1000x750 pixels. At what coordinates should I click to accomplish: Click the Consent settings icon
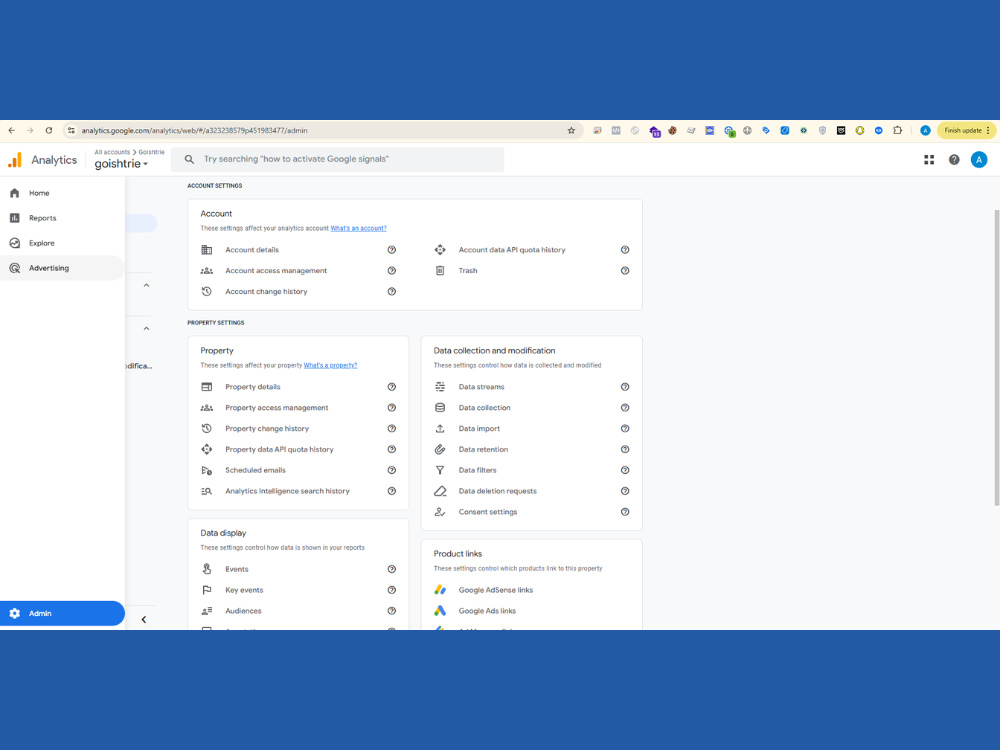[x=440, y=512]
